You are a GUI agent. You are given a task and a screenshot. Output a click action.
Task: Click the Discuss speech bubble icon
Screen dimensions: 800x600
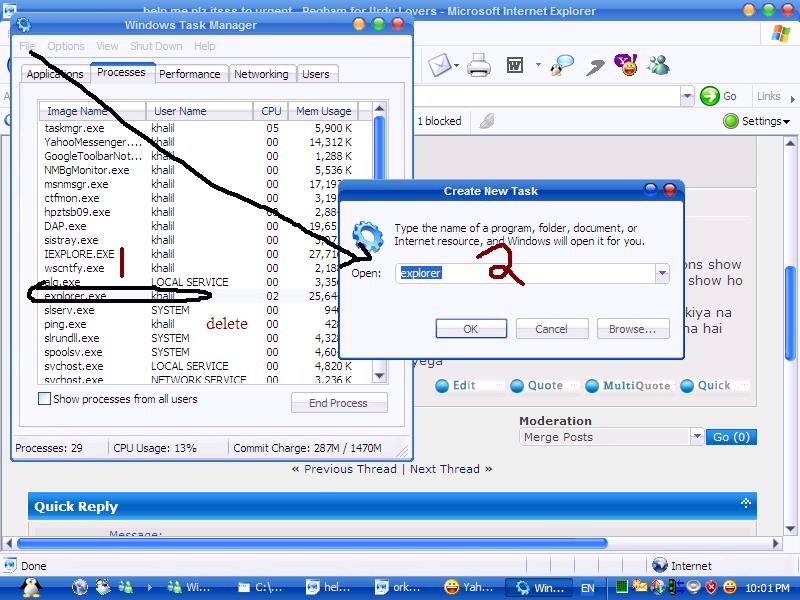click(x=564, y=66)
